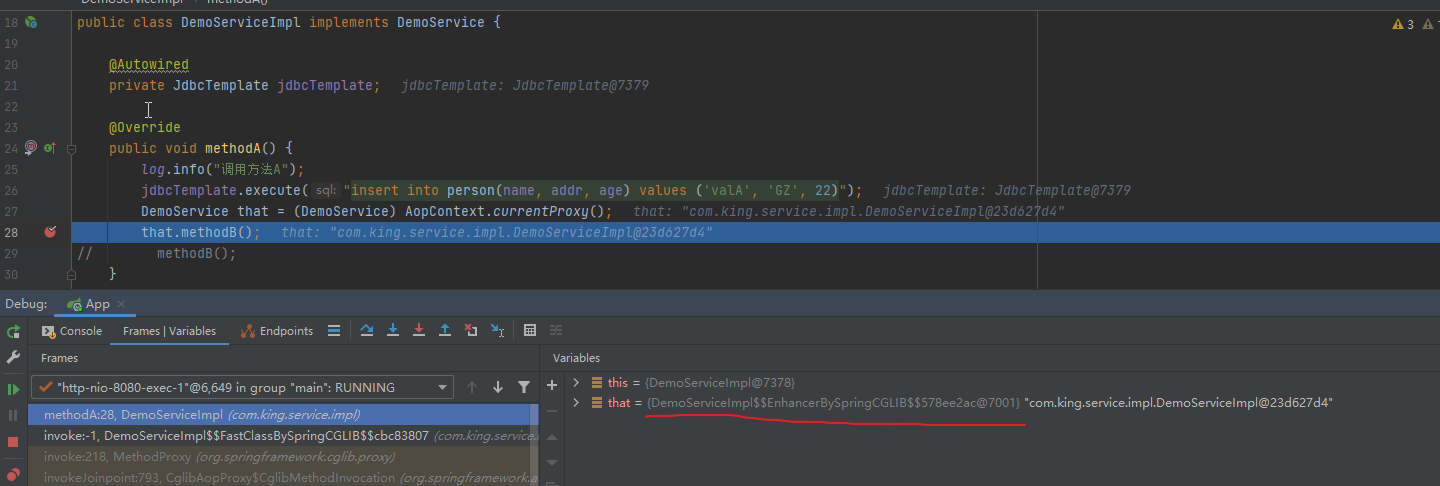Resume program with green play icon
The image size is (1440, 486).
13,389
